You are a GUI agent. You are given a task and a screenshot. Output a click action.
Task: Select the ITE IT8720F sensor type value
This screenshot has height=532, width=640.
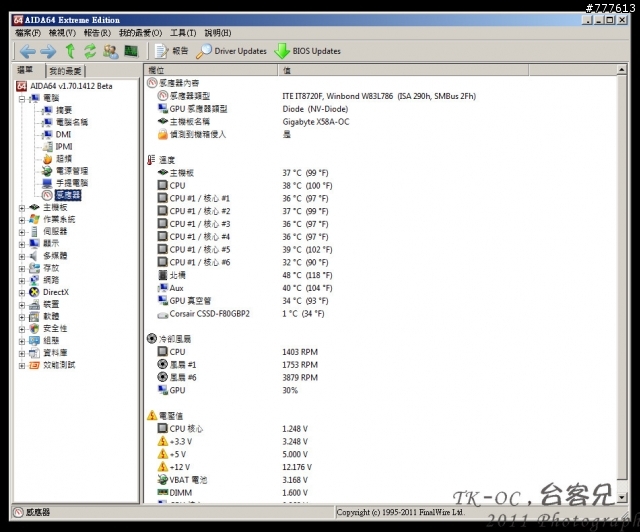click(379, 96)
